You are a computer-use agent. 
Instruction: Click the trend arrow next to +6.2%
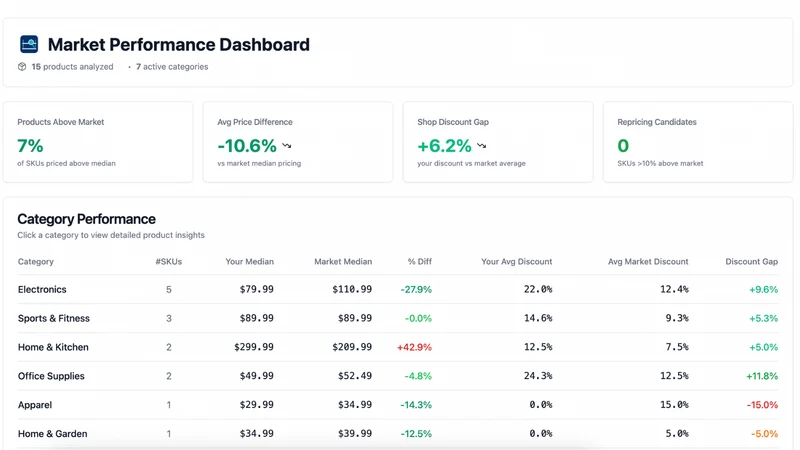(x=482, y=146)
